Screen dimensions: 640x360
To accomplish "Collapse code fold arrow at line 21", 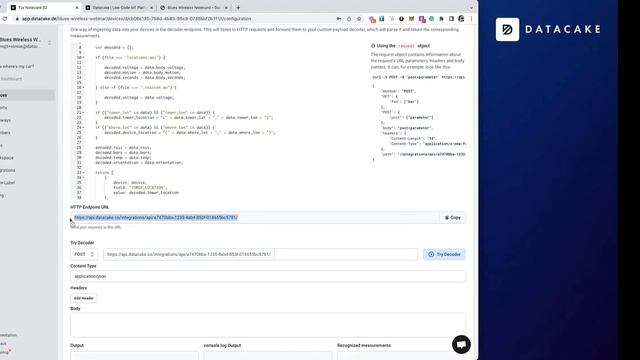I will (84, 113).
